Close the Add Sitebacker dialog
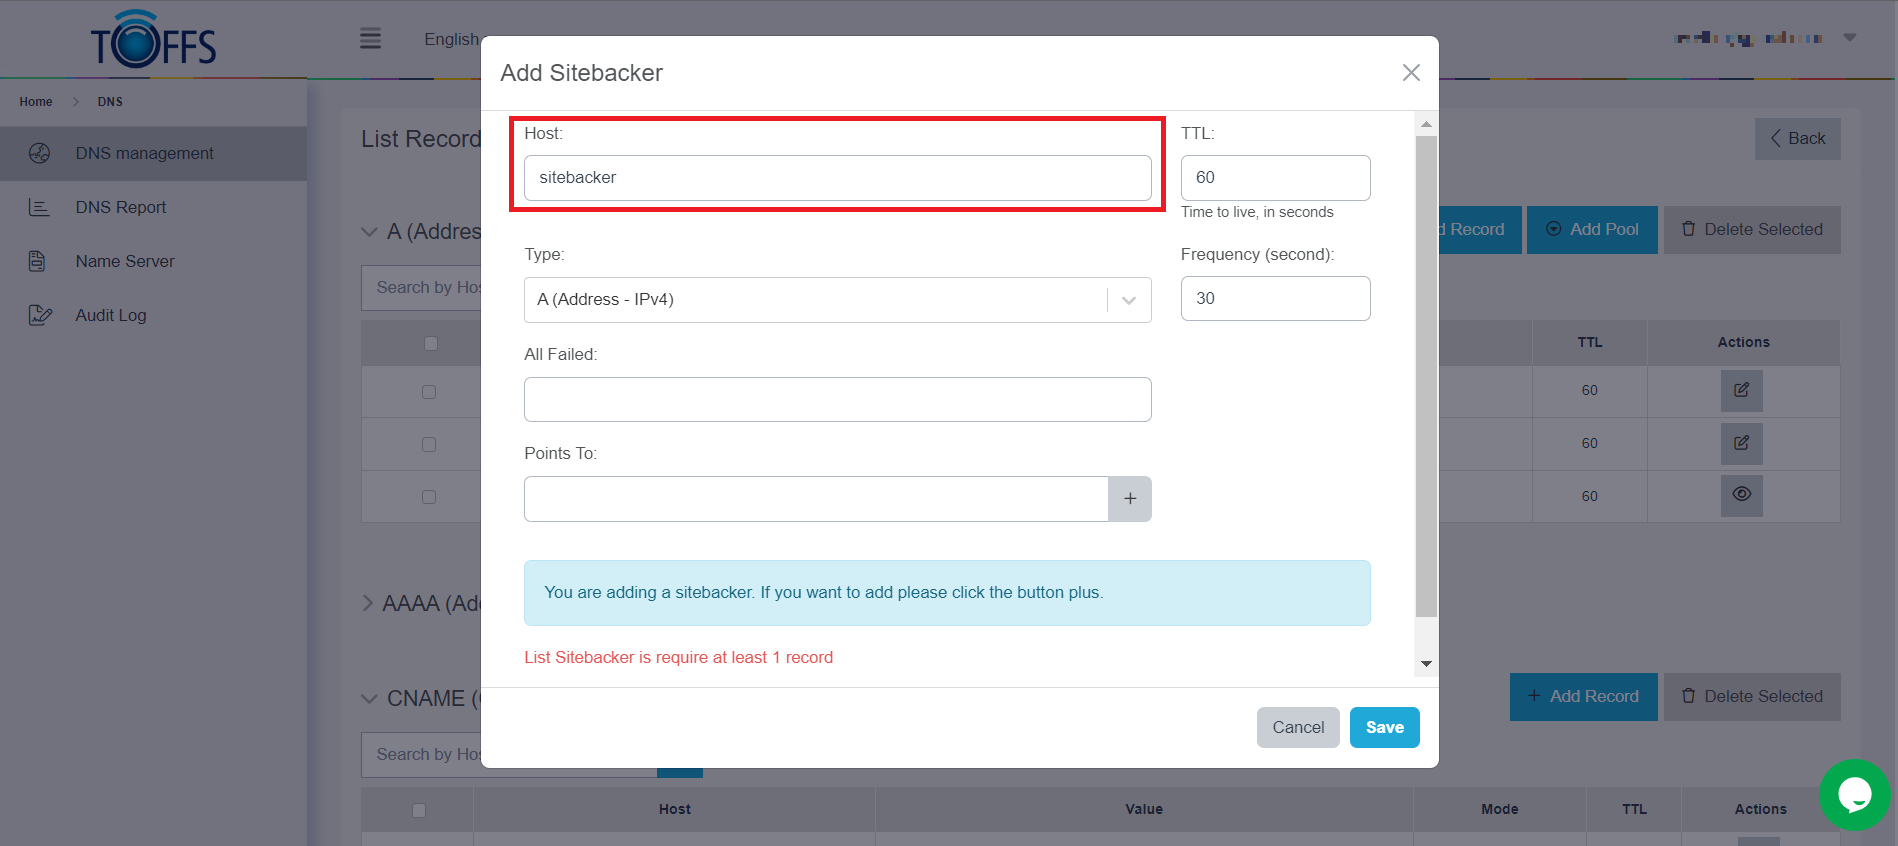Viewport: 1898px width, 846px height. 1410,73
